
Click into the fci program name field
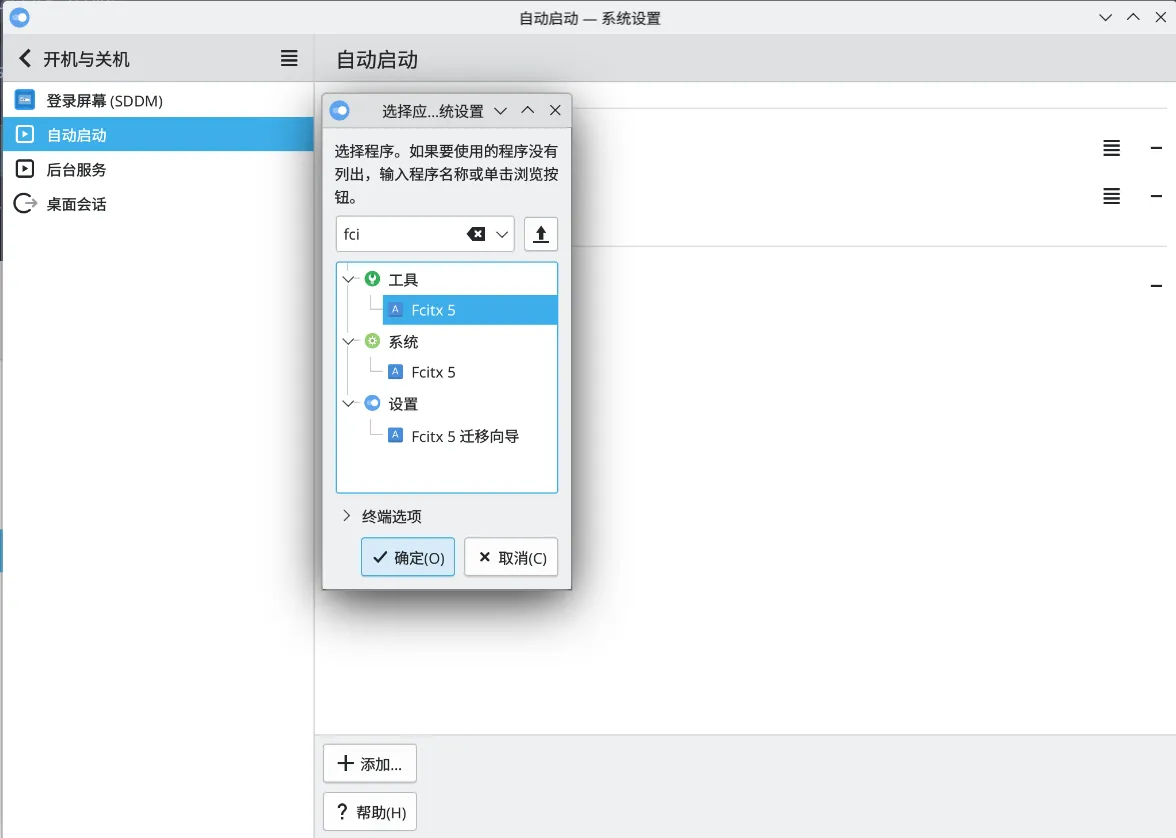(x=400, y=234)
